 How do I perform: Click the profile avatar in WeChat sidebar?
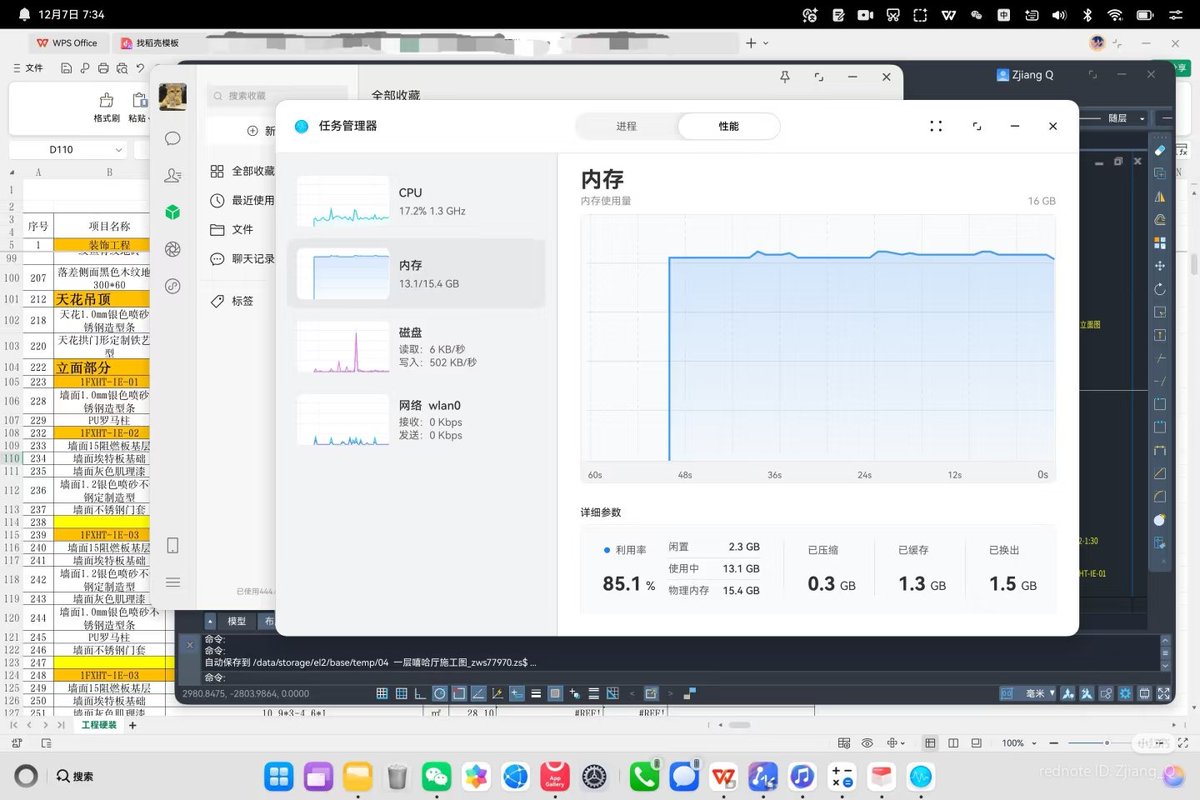[172, 97]
